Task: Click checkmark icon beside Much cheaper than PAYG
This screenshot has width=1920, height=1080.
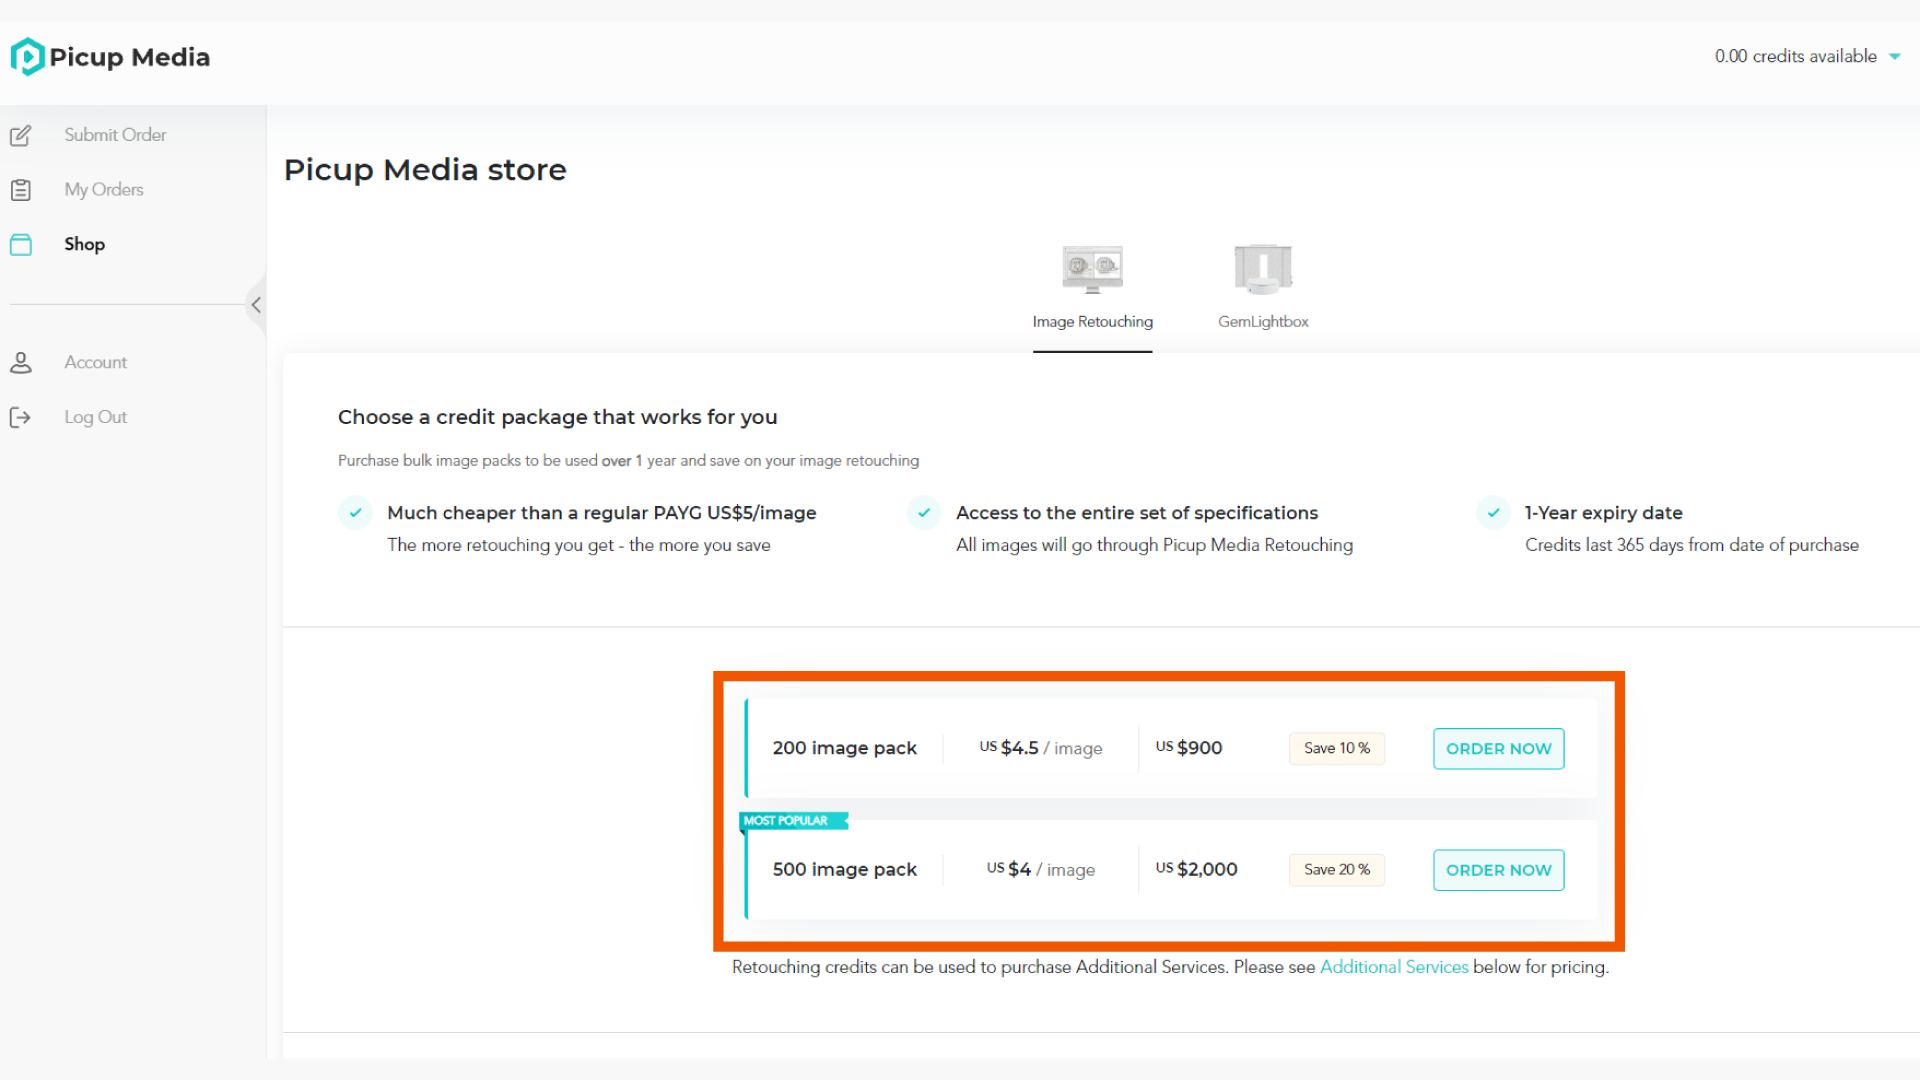Action: (355, 512)
